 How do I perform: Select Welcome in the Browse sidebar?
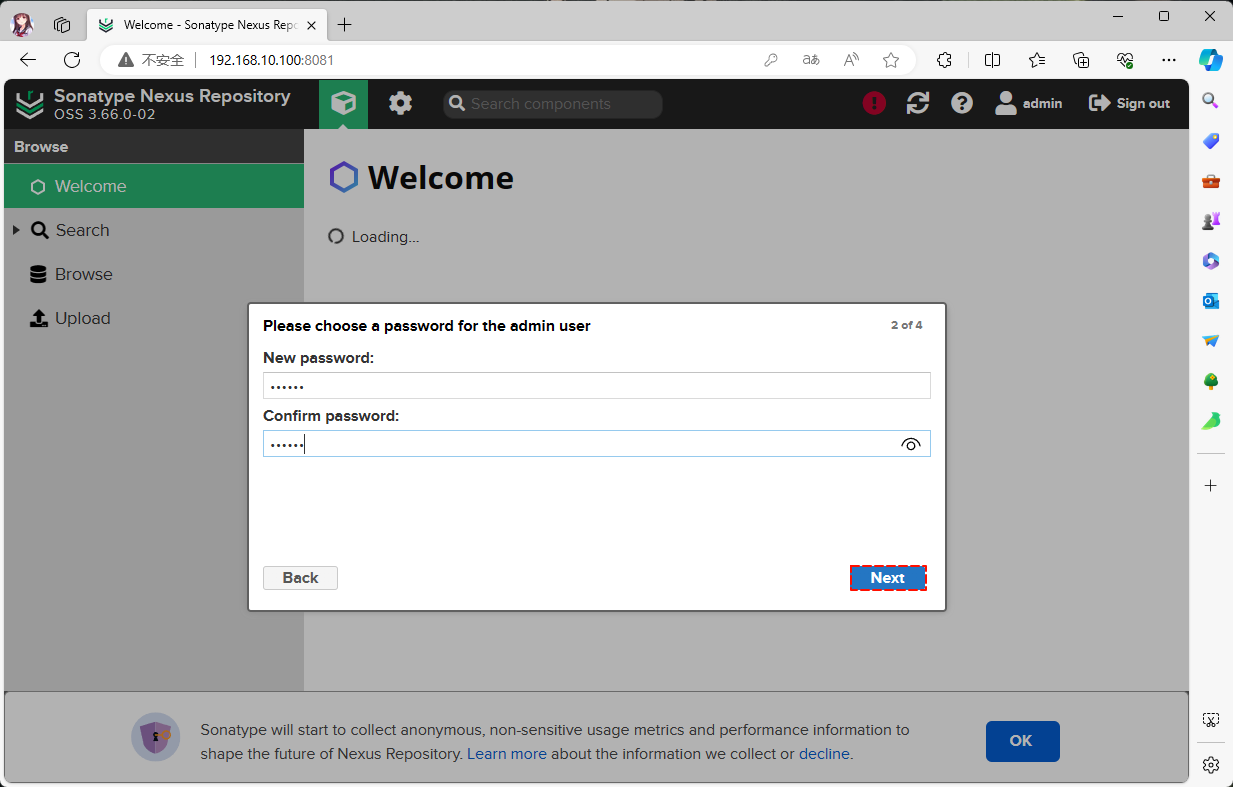90,187
